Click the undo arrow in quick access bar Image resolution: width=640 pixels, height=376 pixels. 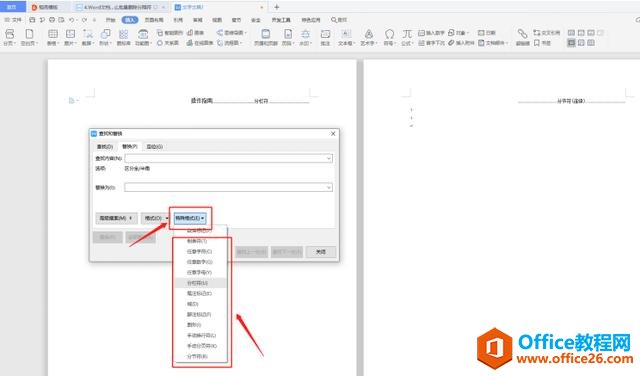(x=71, y=20)
